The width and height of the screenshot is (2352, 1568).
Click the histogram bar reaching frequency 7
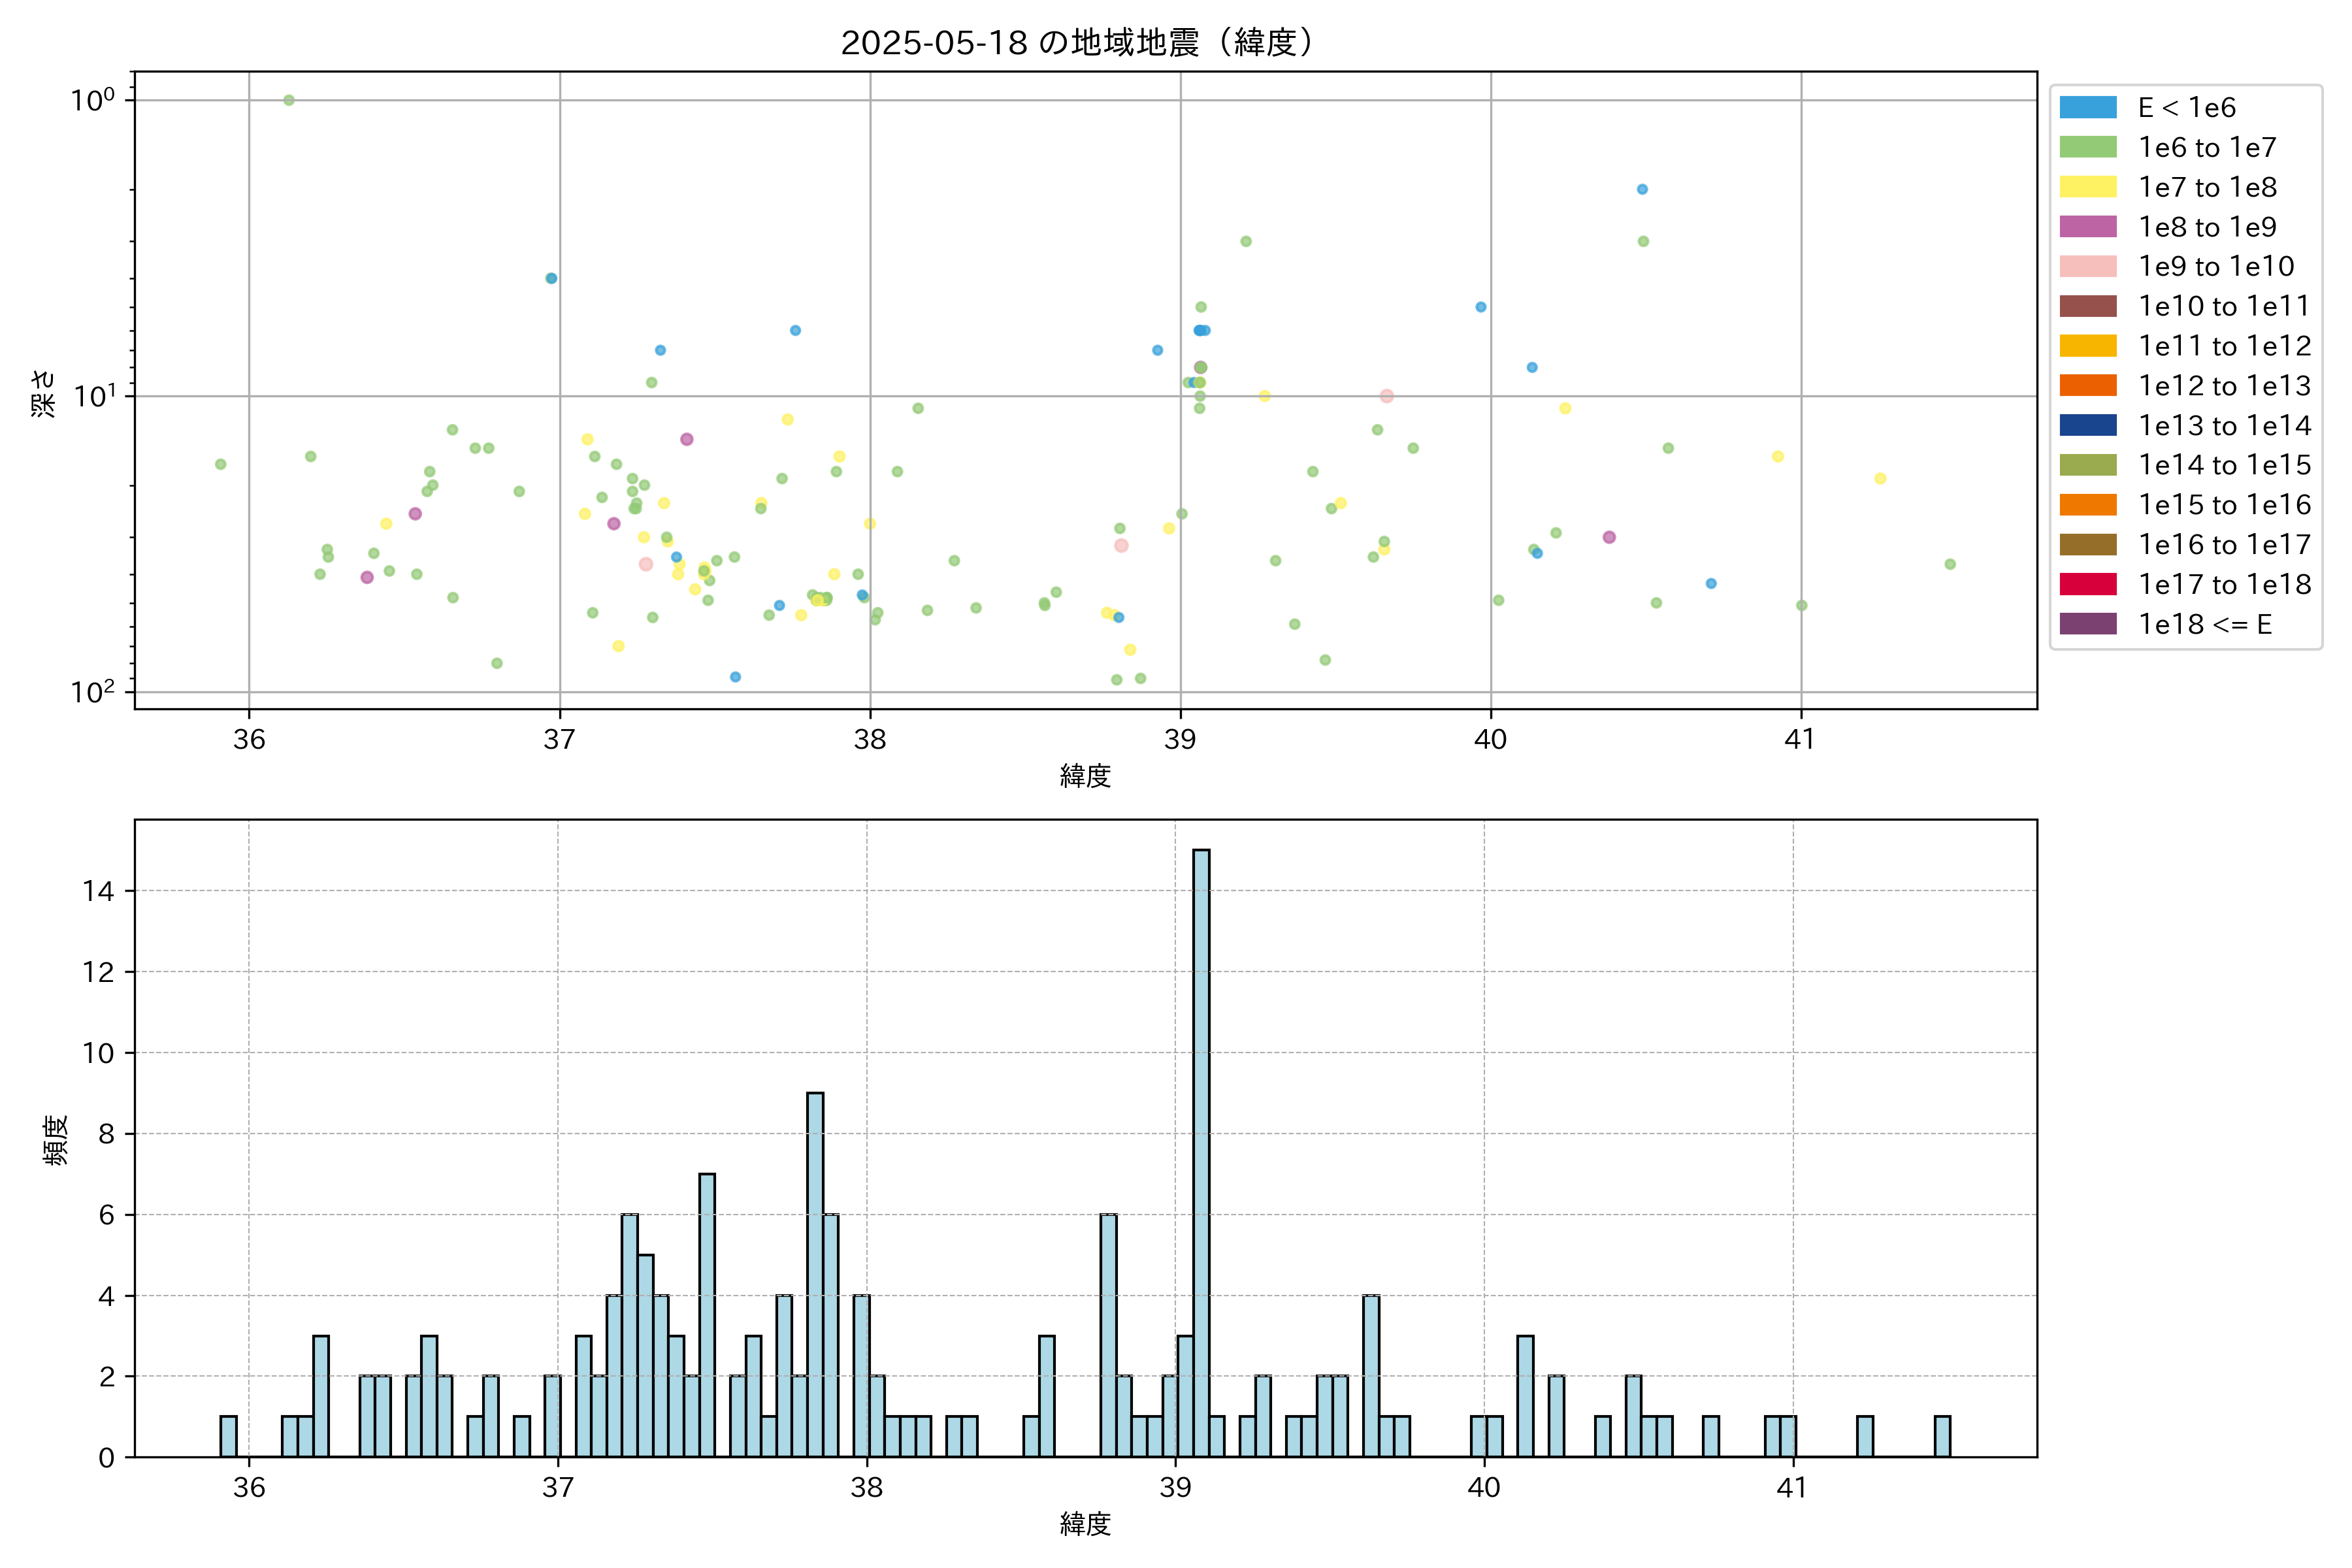coord(707,1315)
